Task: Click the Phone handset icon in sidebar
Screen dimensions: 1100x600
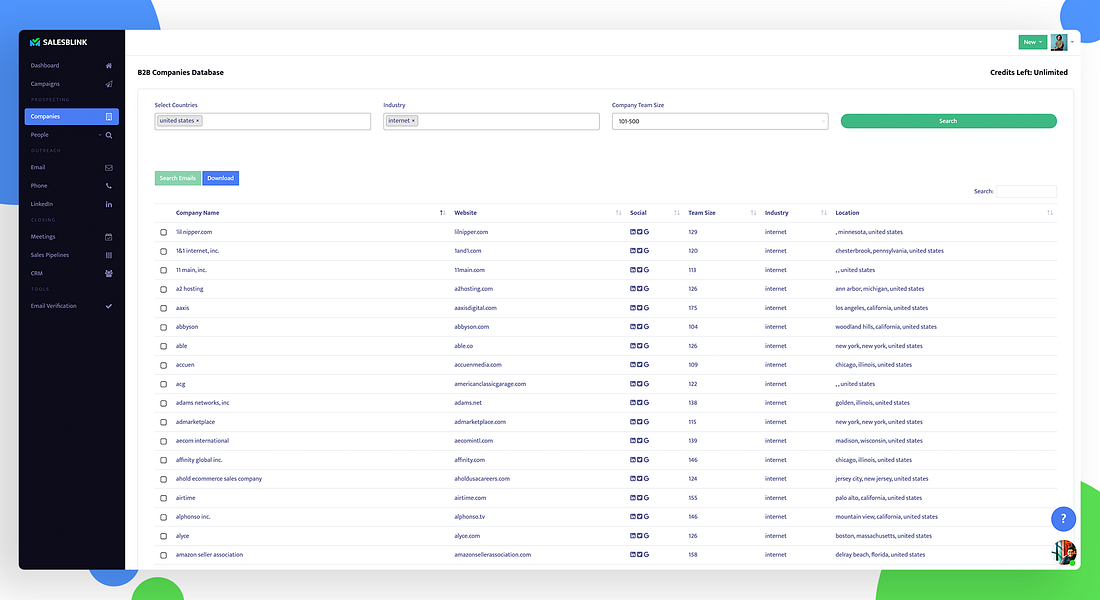Action: pos(109,186)
